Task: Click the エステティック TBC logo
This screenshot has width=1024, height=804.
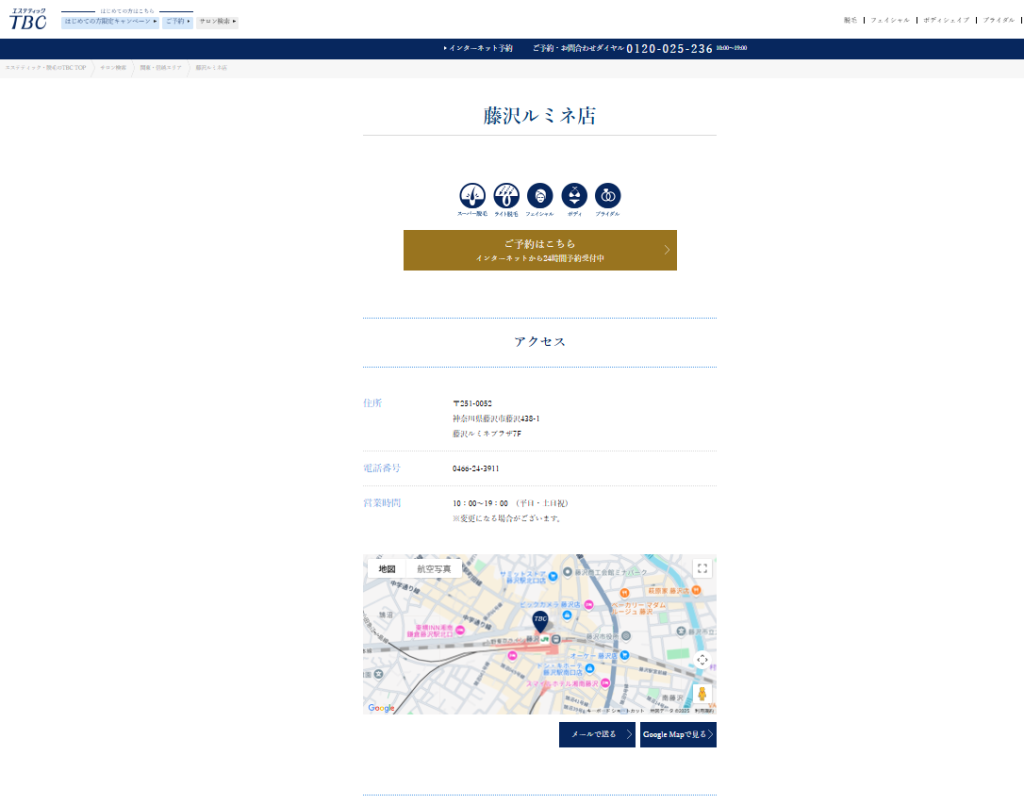Action: pyautogui.click(x=28, y=19)
